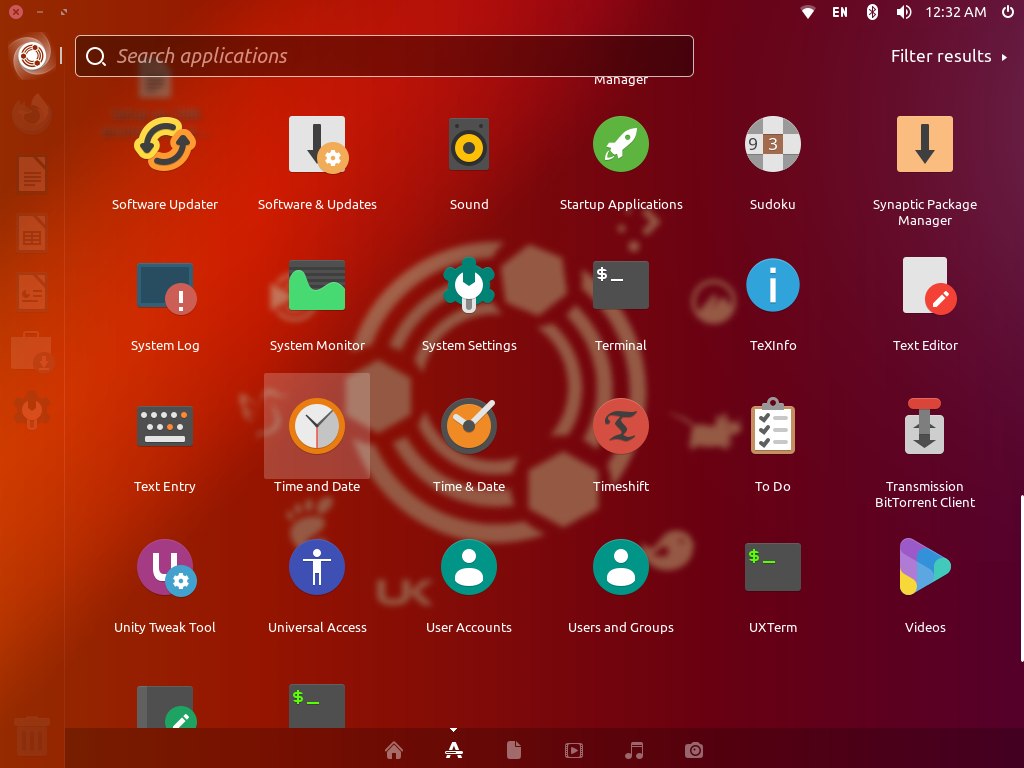Switch to the Photos lens
This screenshot has height=768, width=1024.
(694, 750)
